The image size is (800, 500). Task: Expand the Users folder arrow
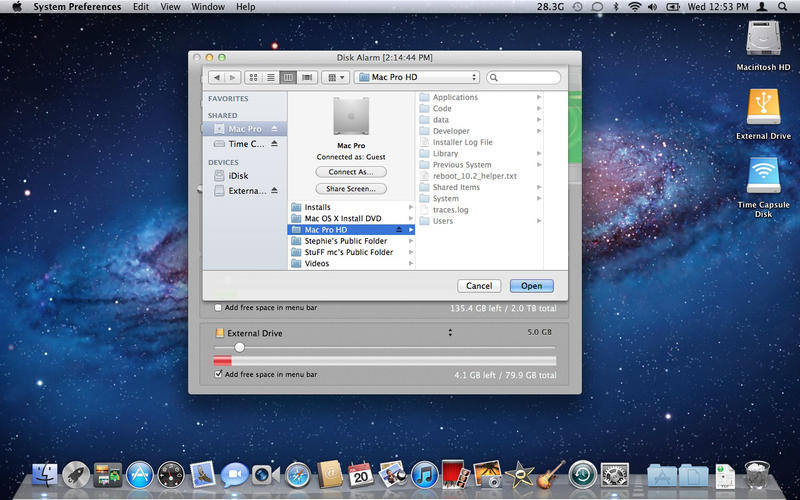[x=539, y=220]
